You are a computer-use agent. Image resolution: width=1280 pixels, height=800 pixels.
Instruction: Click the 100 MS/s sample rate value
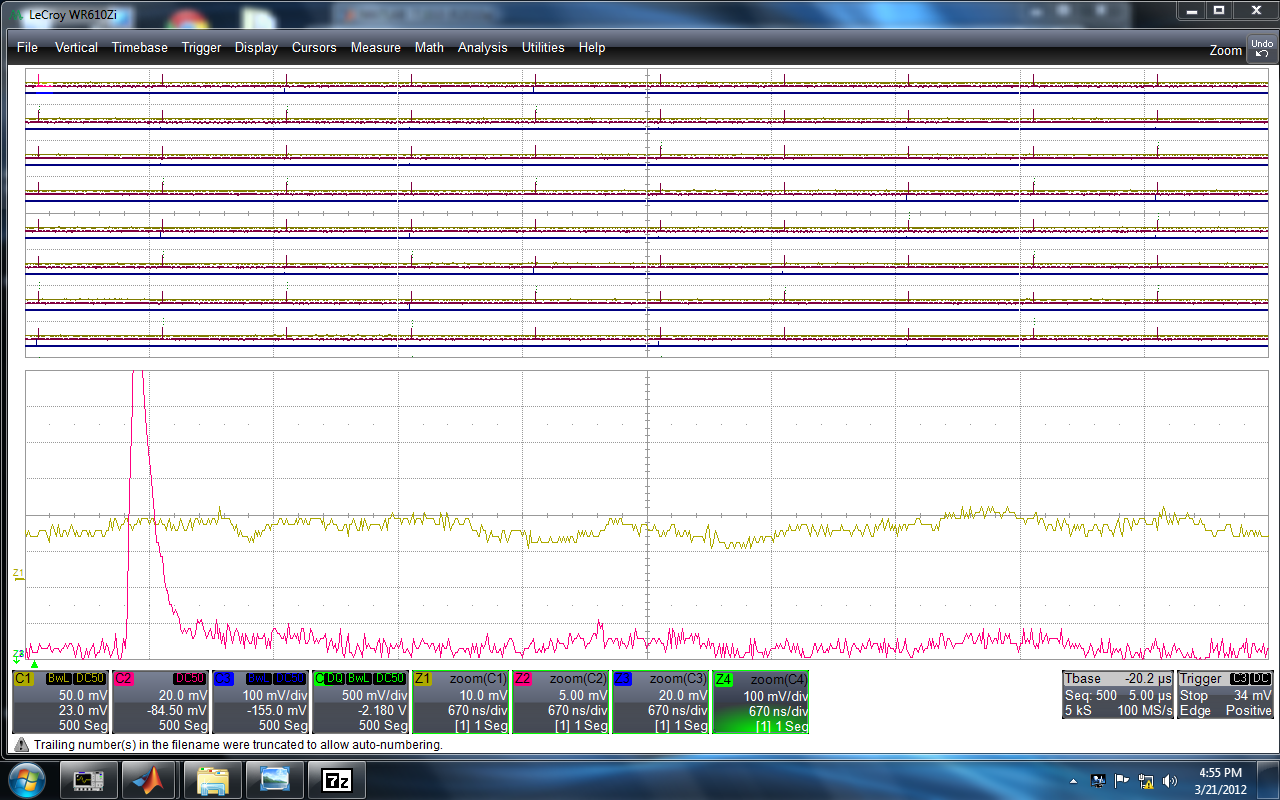click(x=1144, y=710)
